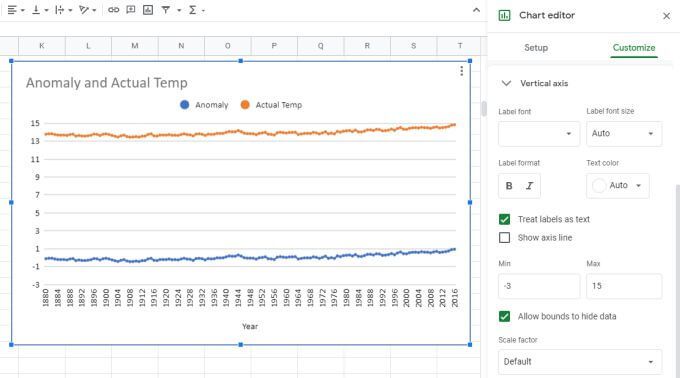Select column K header
The image size is (680, 378).
click(x=42, y=46)
